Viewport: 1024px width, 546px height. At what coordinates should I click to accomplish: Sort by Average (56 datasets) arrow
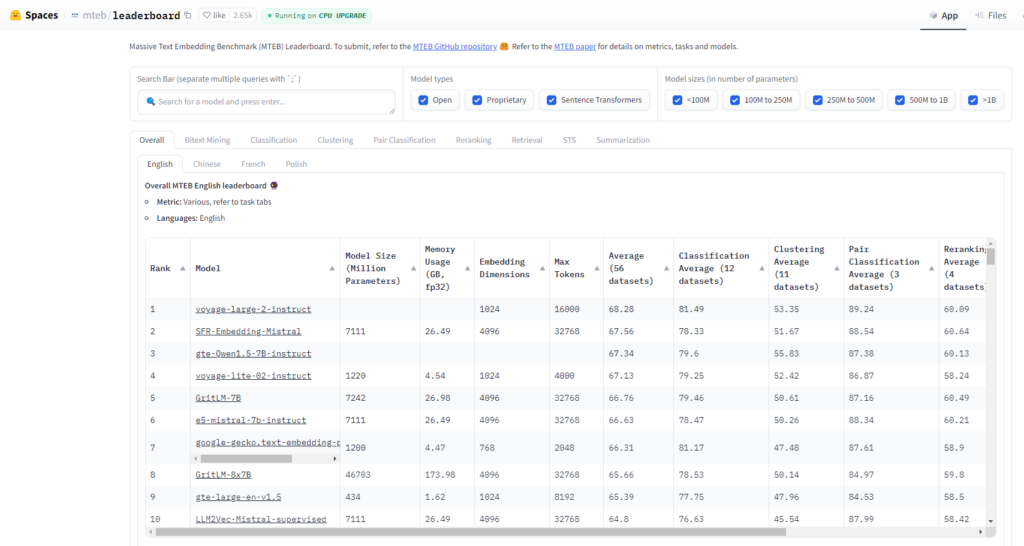(x=666, y=268)
